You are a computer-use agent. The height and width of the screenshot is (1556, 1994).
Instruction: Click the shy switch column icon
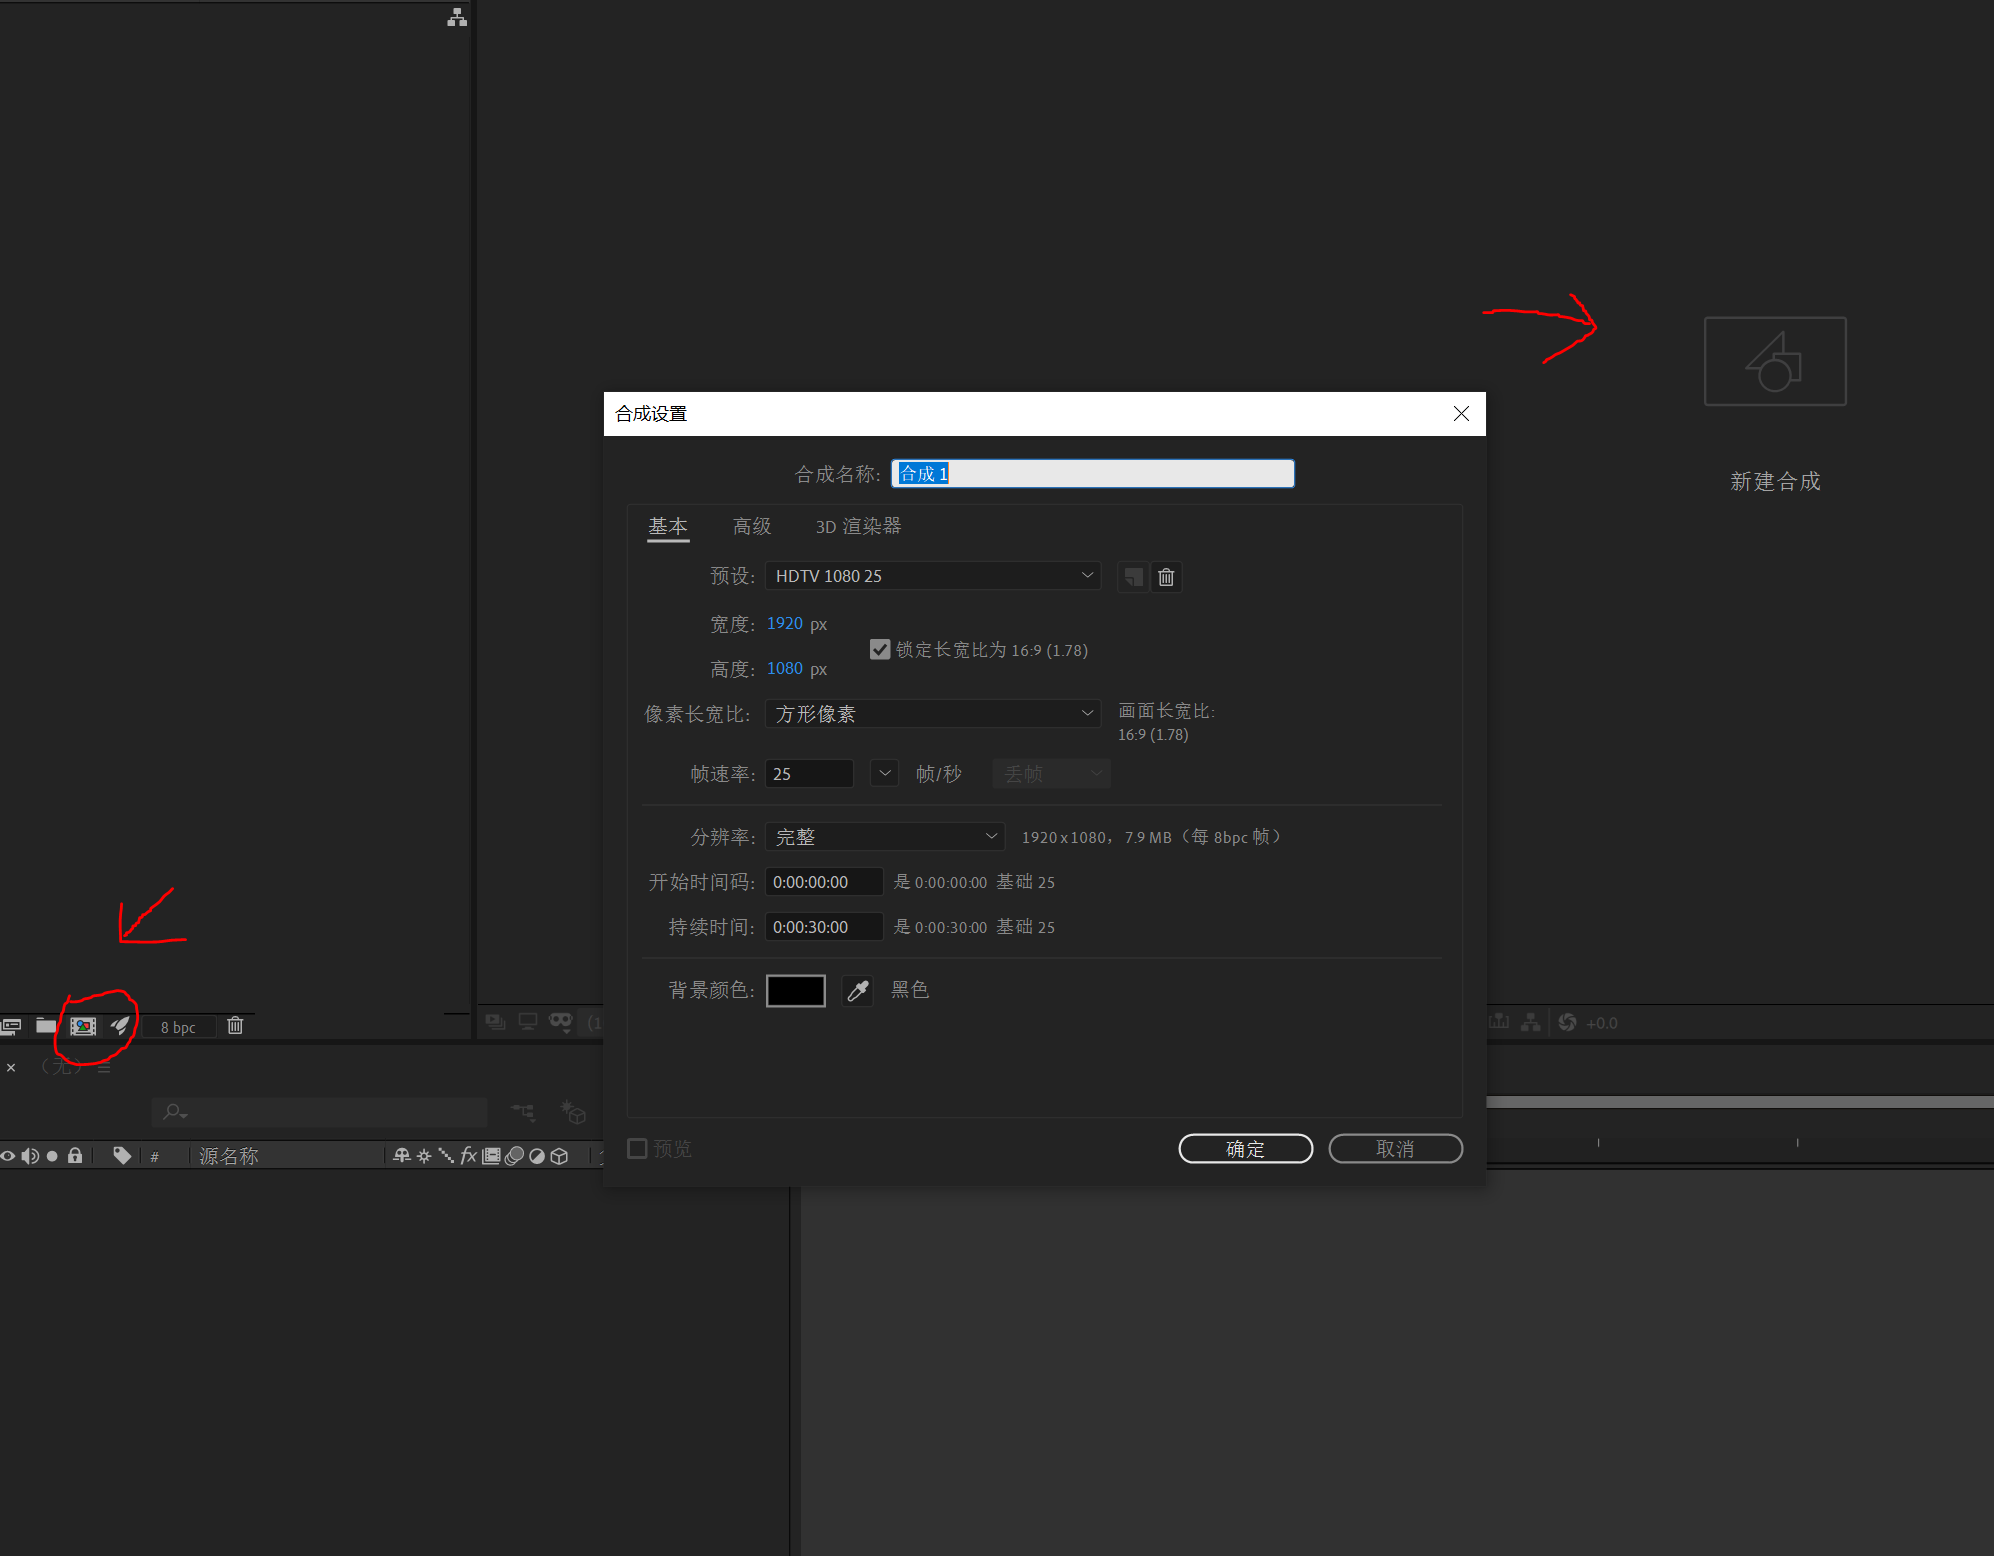(402, 1156)
